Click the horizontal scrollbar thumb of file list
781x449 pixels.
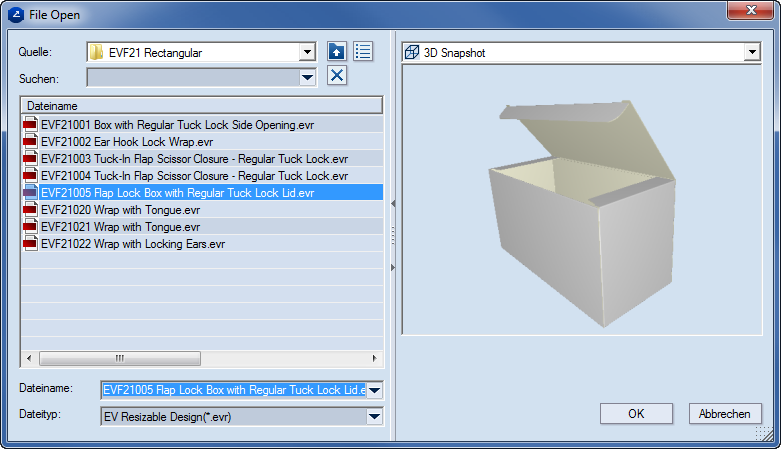[x=120, y=358]
